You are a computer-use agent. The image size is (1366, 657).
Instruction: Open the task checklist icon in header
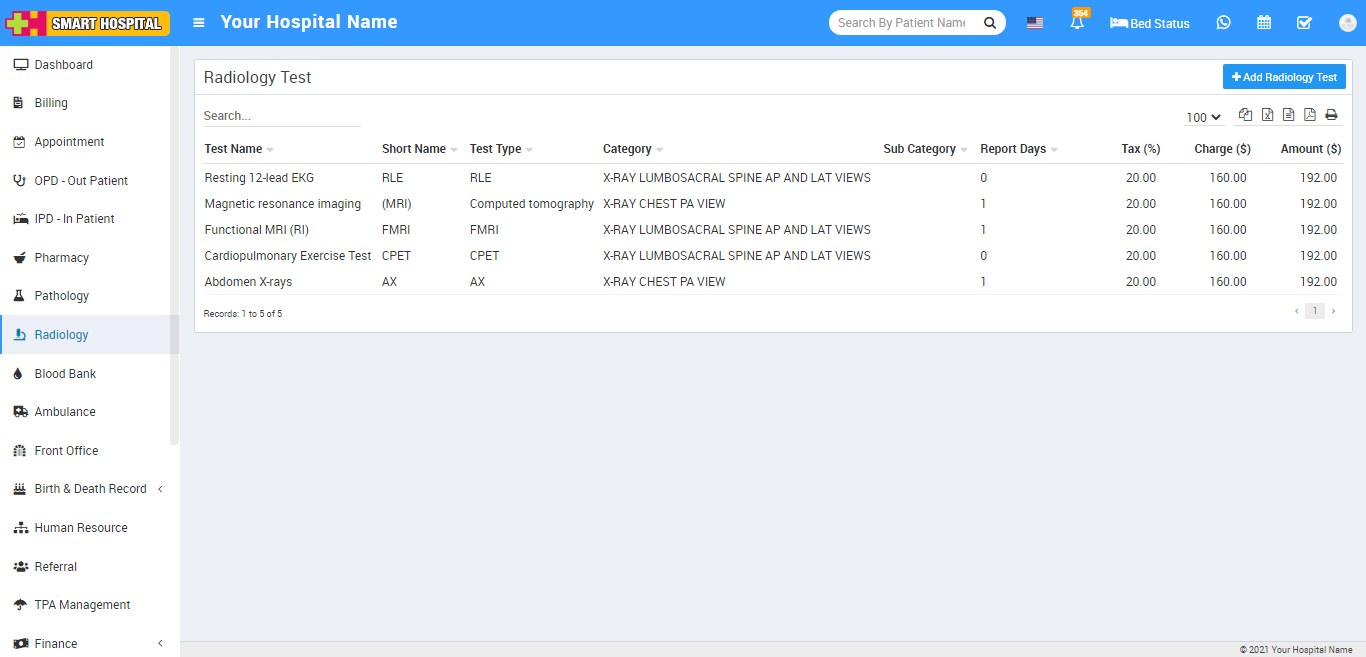click(x=1304, y=23)
